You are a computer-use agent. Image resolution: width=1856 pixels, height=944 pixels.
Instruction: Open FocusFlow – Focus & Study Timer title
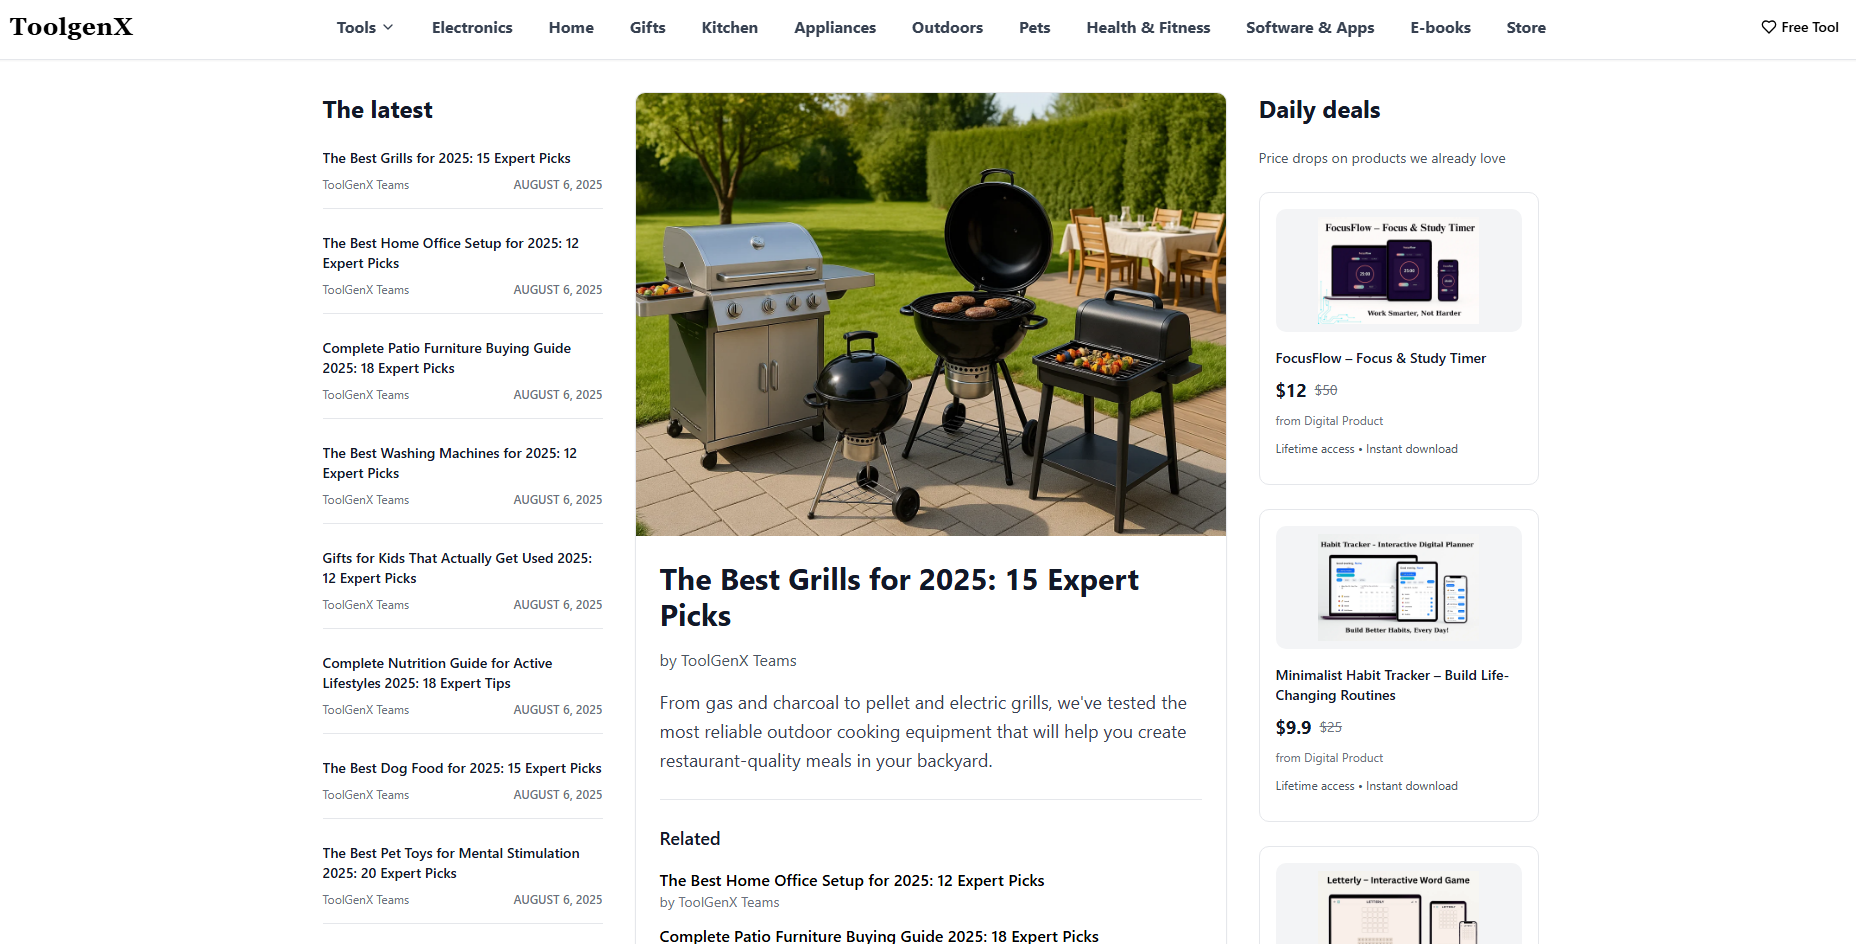pyautogui.click(x=1380, y=358)
